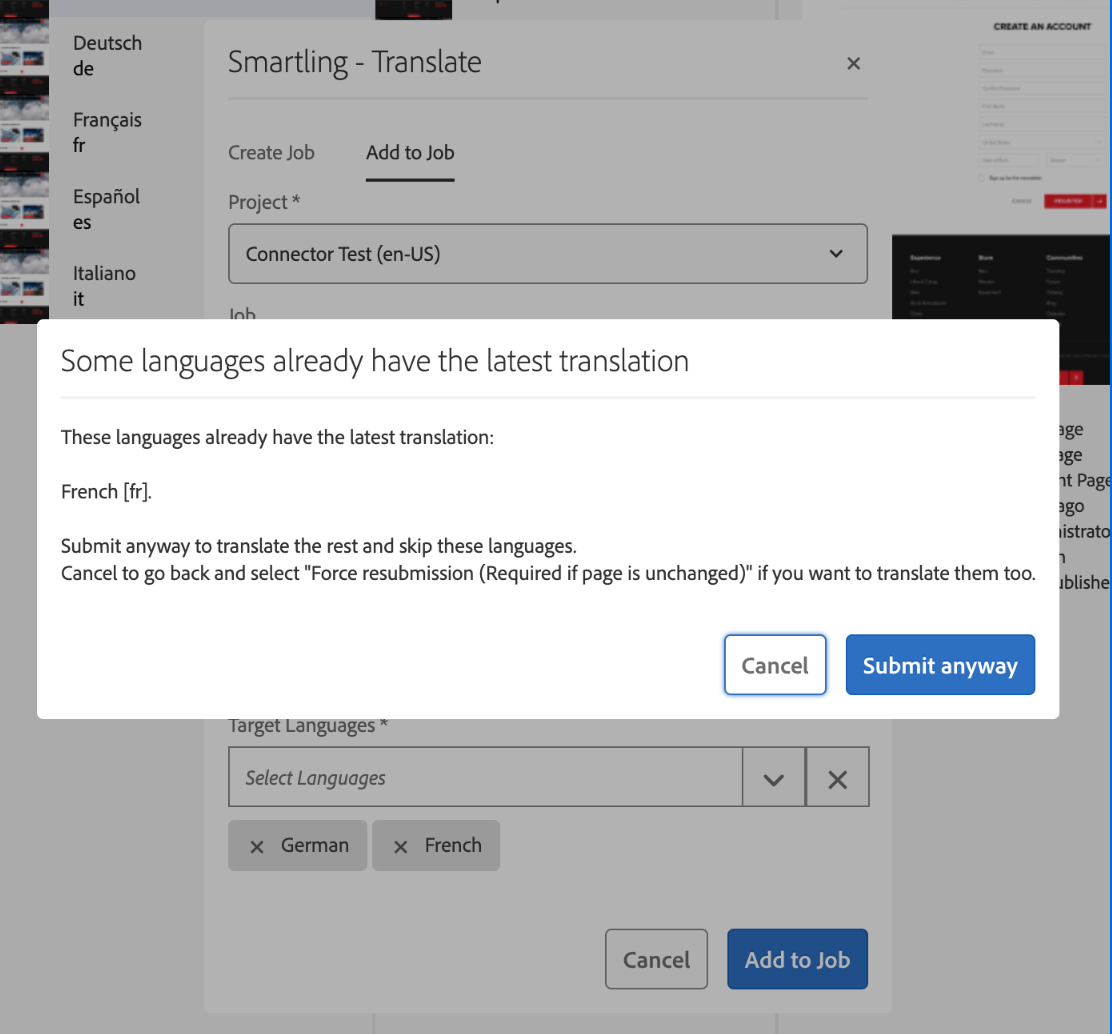Click the Submit anyway button
Viewport: 1112px width, 1034px height.
pos(940,665)
